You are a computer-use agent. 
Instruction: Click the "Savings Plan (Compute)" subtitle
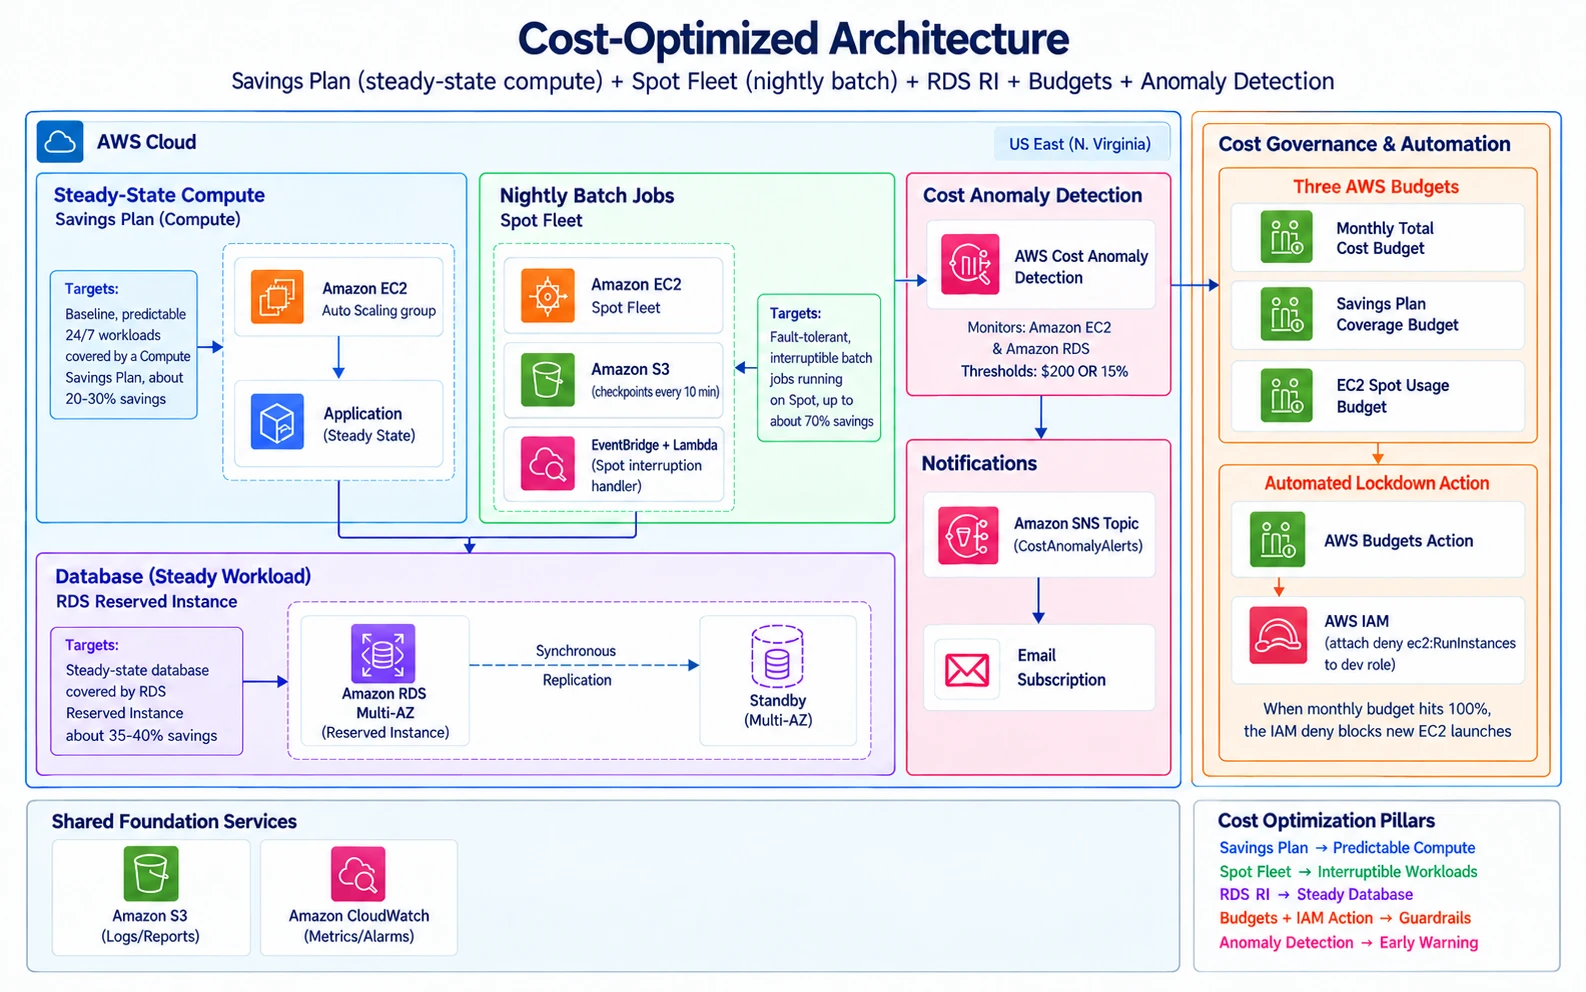coord(147,219)
